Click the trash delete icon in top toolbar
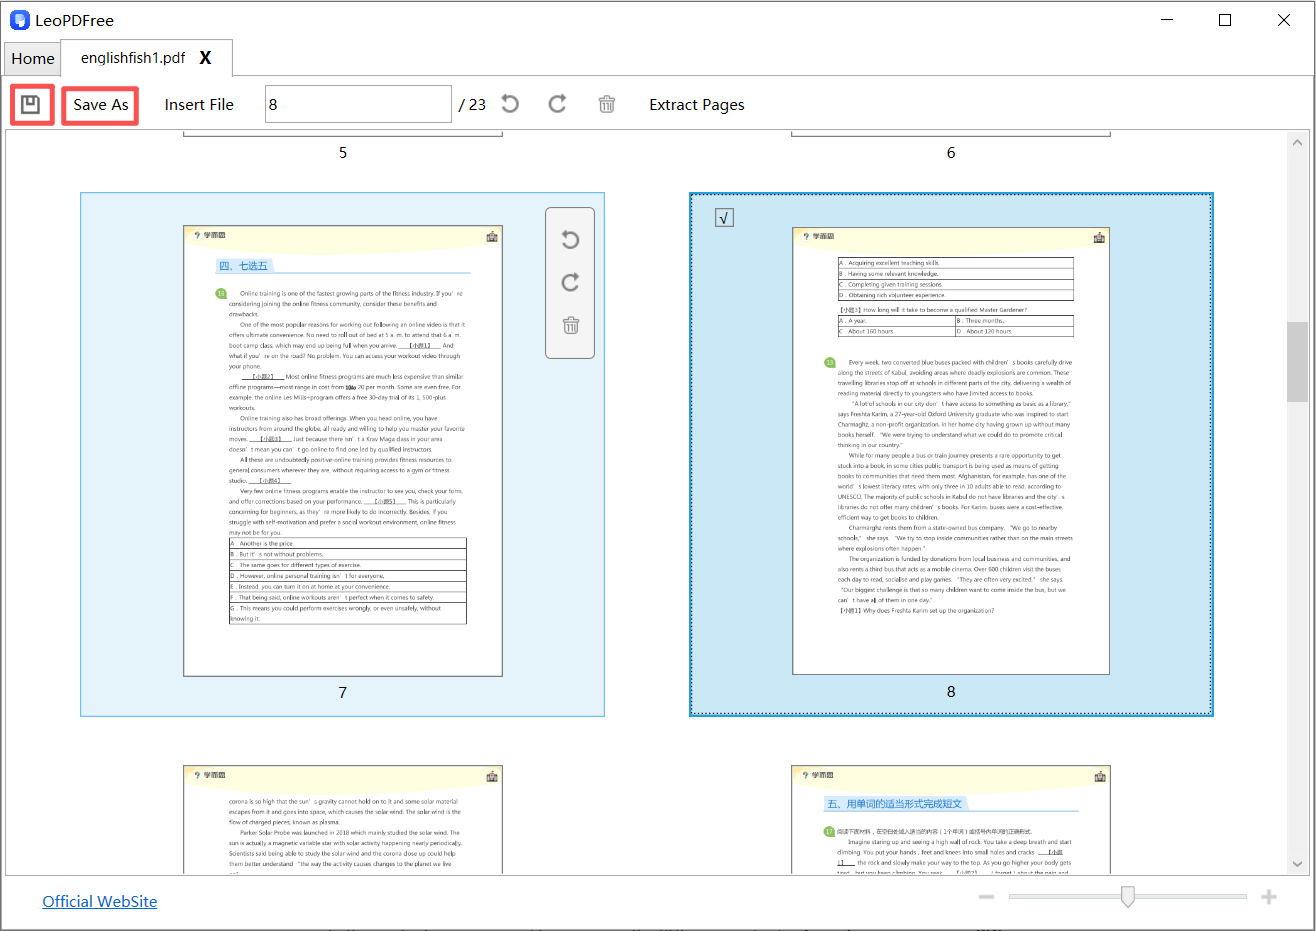The width and height of the screenshot is (1316, 931). 606,104
